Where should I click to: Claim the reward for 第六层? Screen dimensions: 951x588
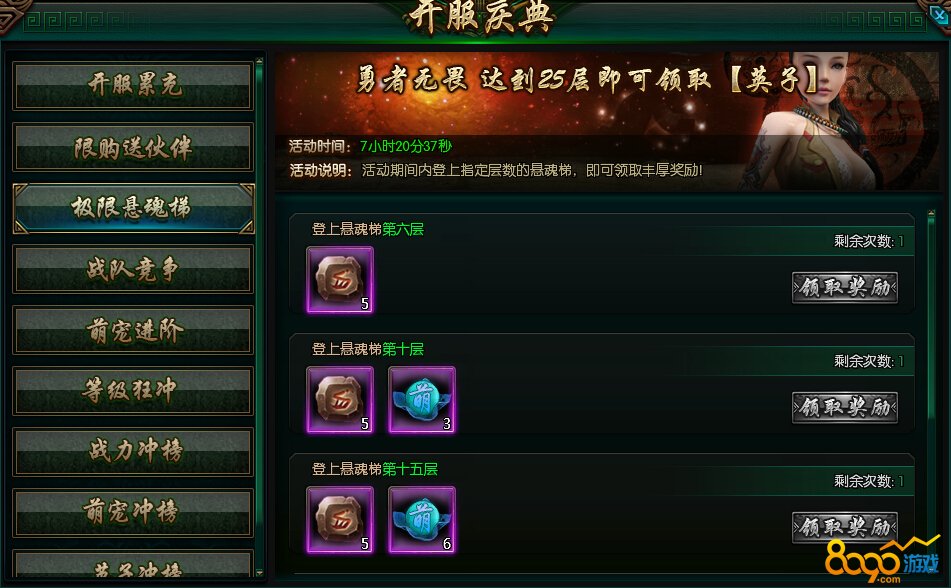click(x=845, y=288)
